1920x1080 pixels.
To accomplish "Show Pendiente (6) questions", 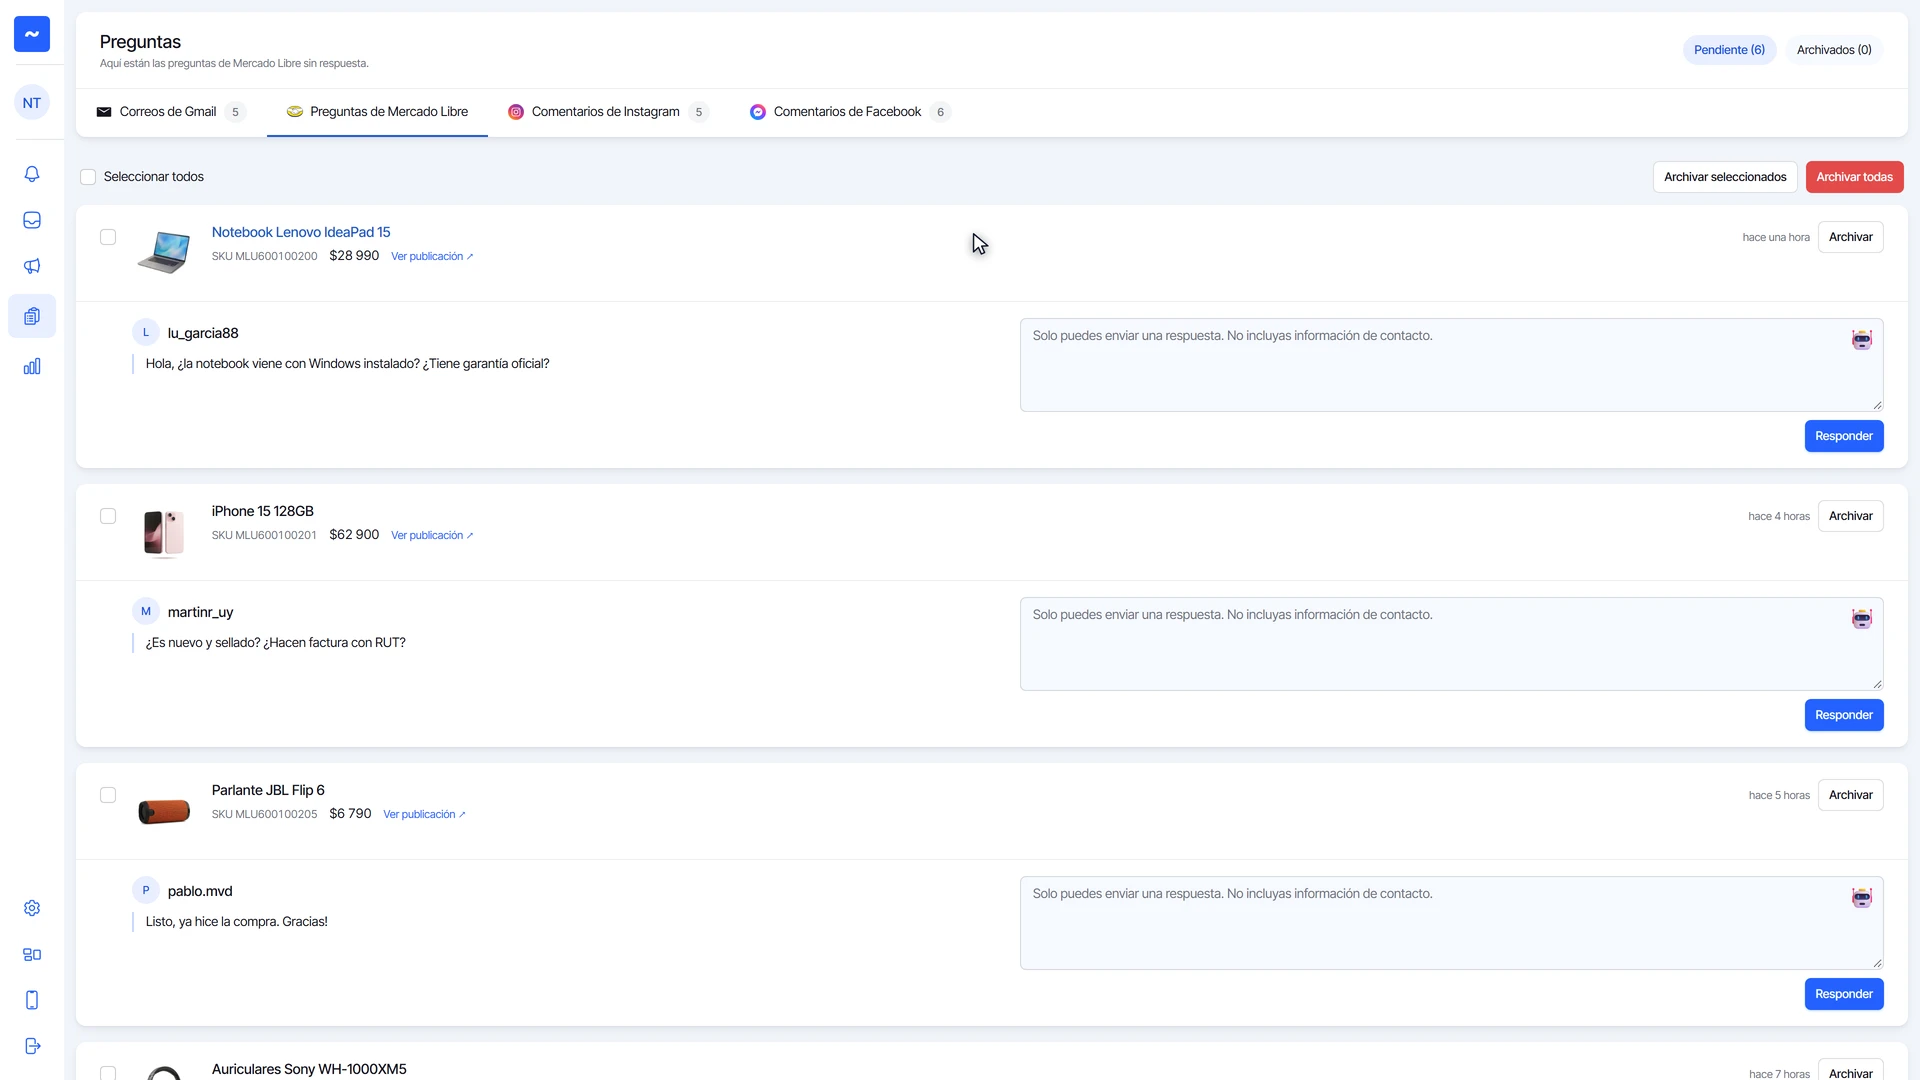I will click(x=1729, y=50).
